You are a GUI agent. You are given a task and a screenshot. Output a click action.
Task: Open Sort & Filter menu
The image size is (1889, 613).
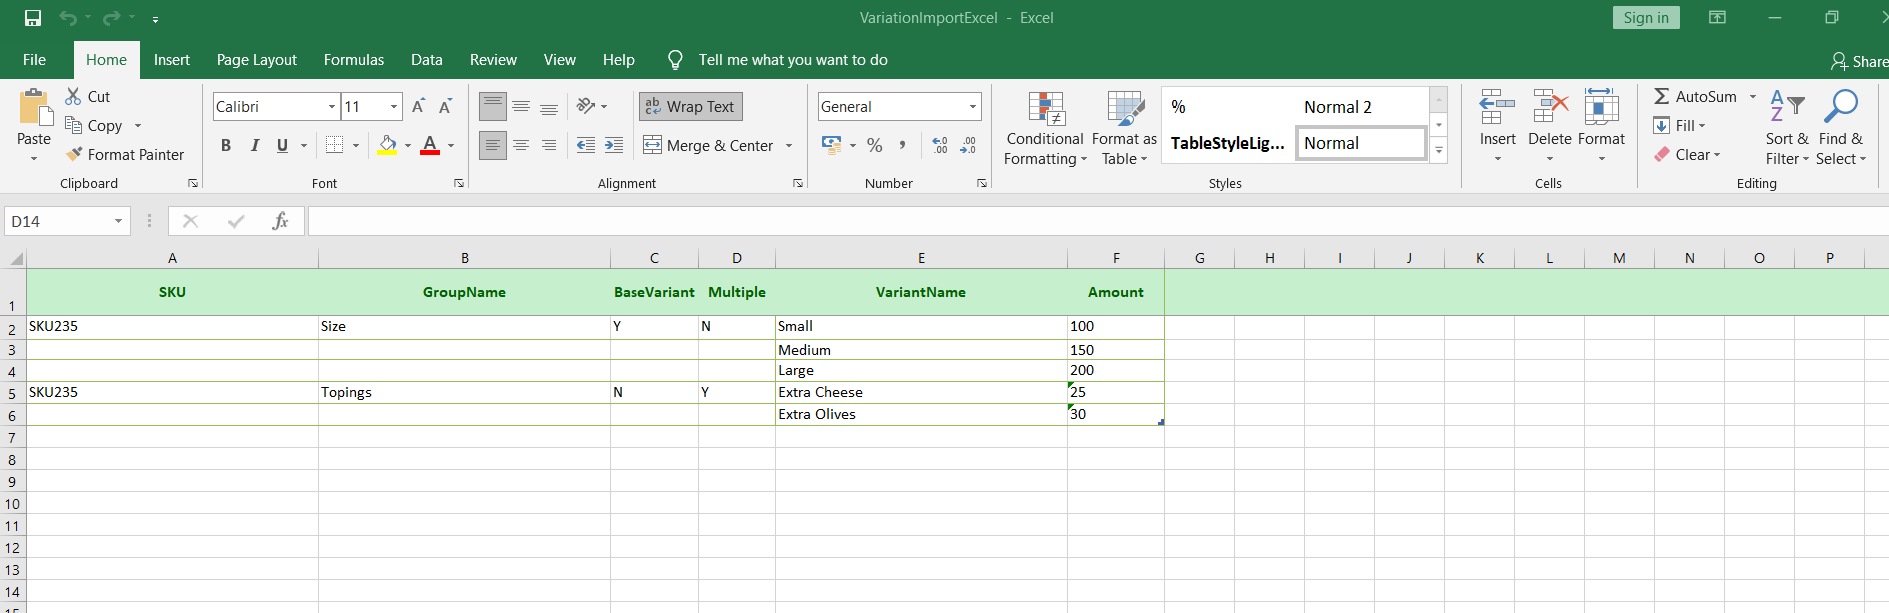click(x=1787, y=128)
